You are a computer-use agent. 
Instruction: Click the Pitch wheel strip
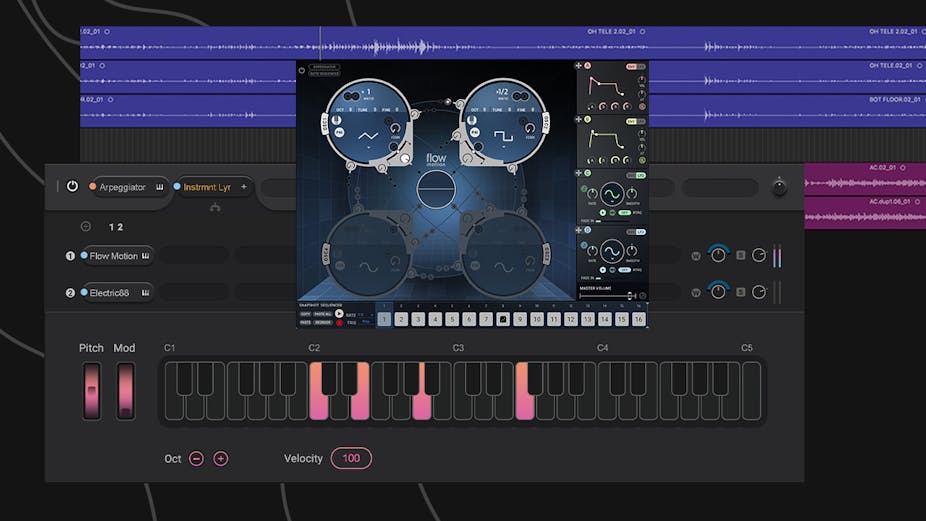click(x=92, y=390)
